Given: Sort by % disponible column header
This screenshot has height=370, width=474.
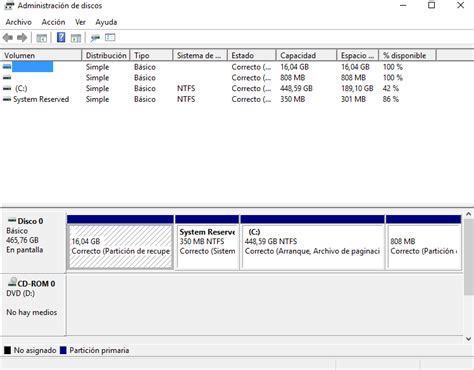Looking at the screenshot, I should [x=408, y=55].
